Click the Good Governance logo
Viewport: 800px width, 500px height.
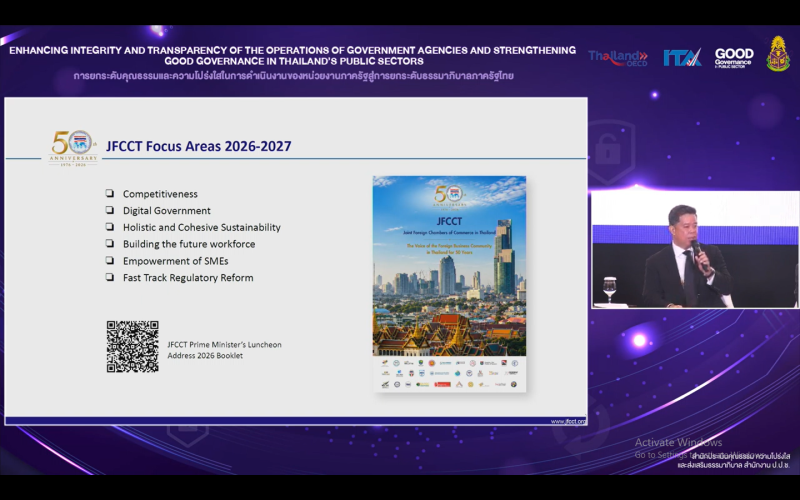[x=734, y=58]
